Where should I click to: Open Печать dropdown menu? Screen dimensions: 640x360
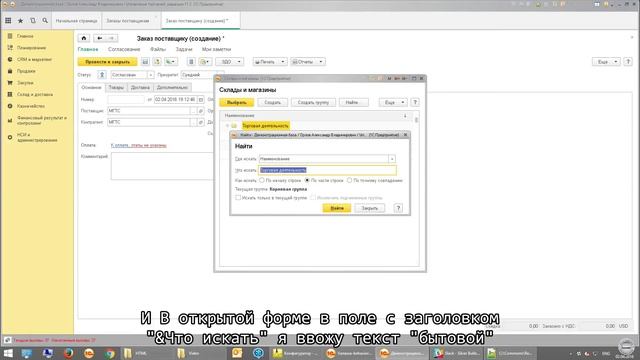(269, 62)
